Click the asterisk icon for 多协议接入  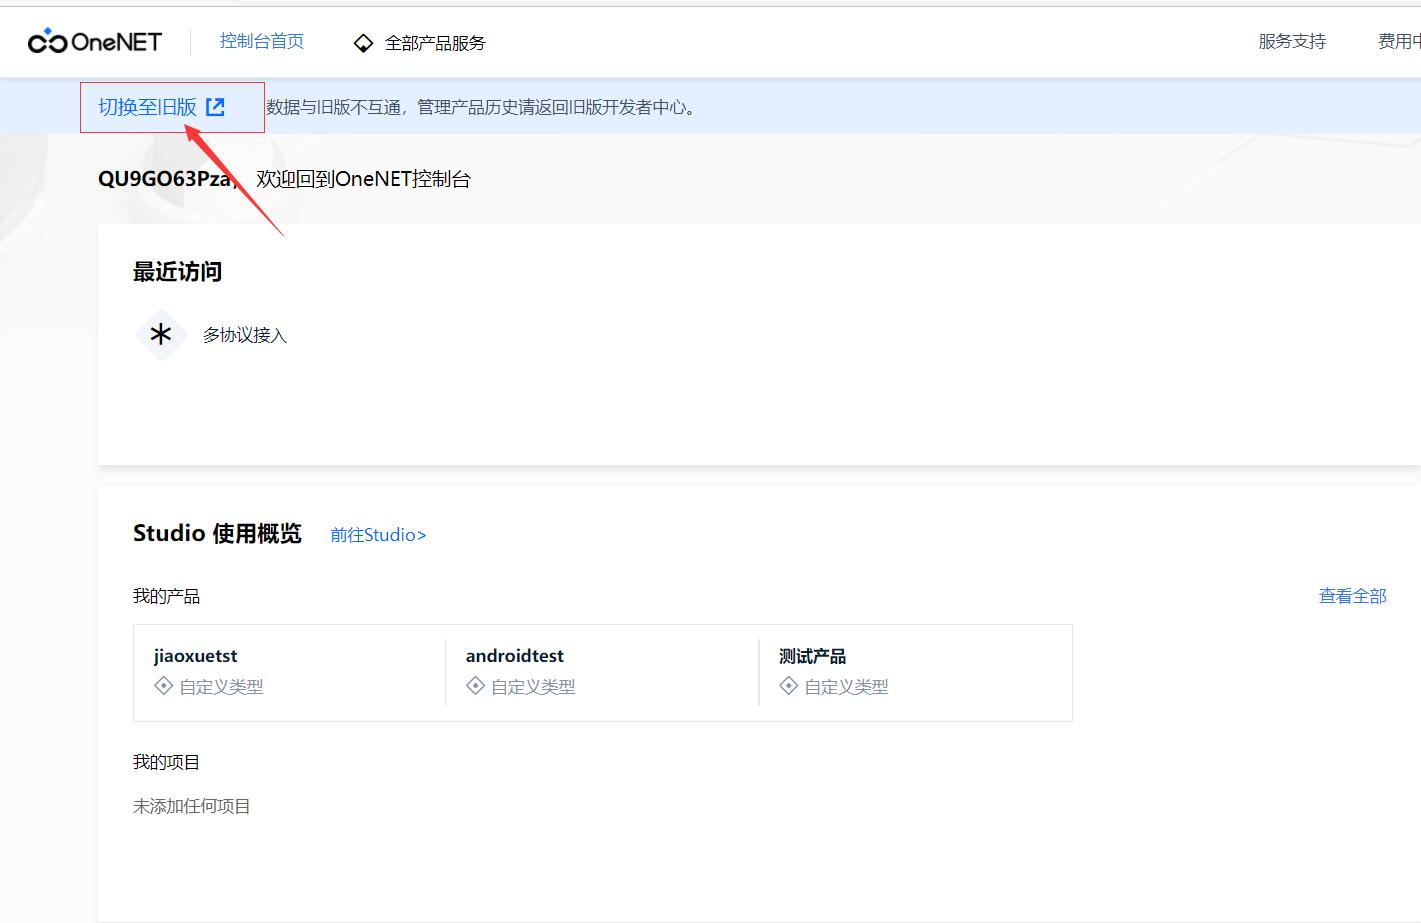(161, 335)
